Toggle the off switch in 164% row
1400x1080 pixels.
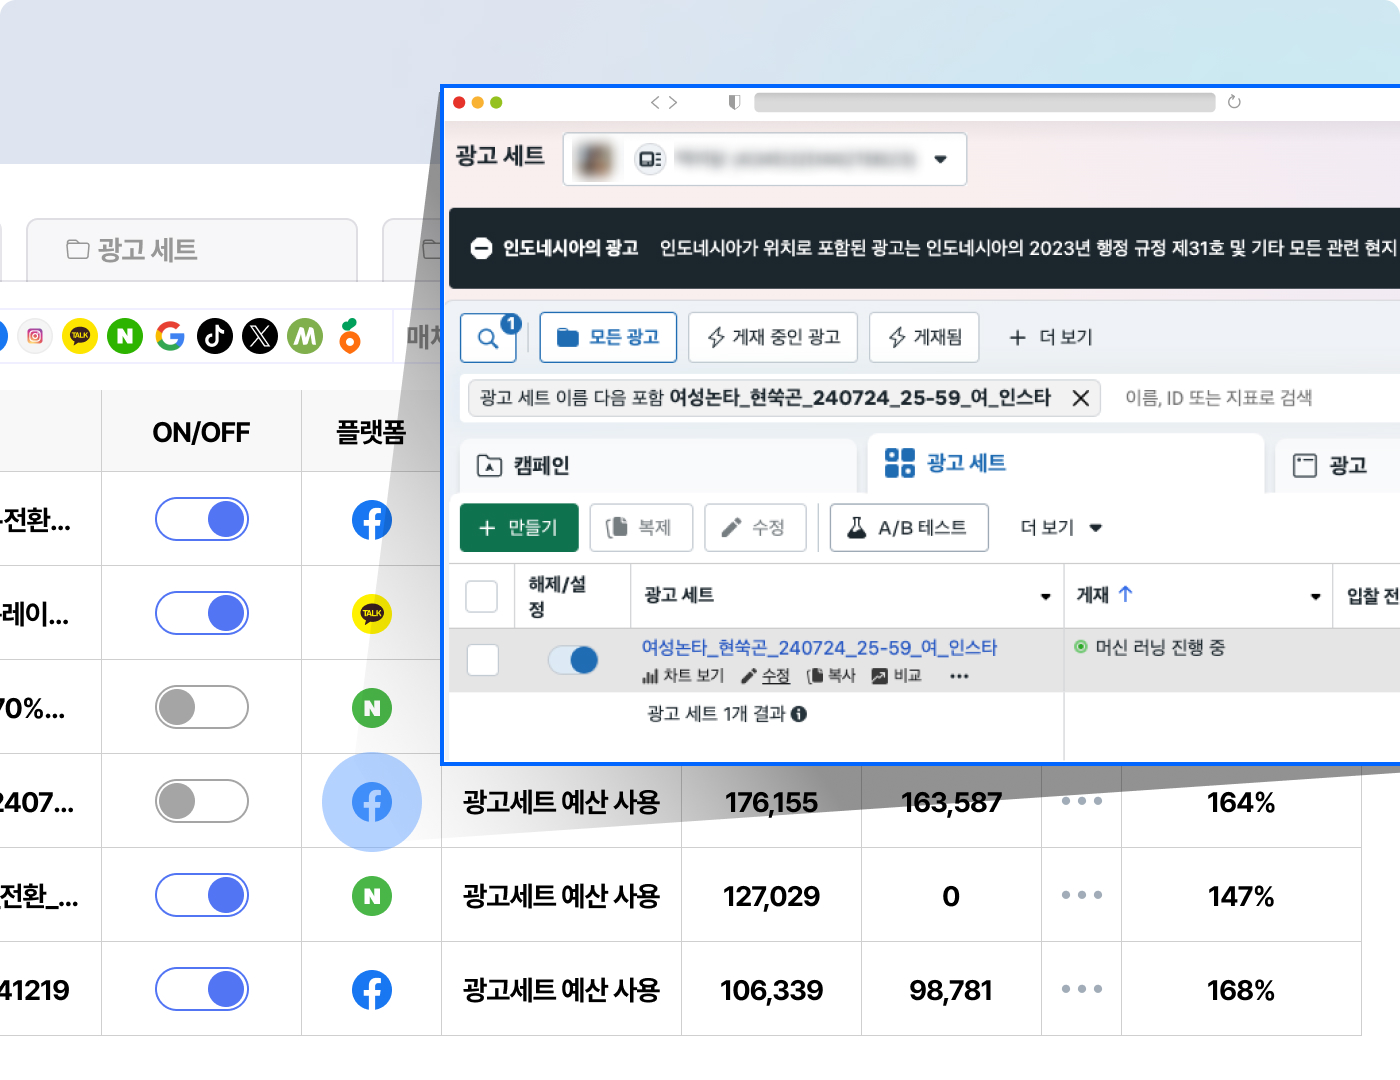(202, 801)
